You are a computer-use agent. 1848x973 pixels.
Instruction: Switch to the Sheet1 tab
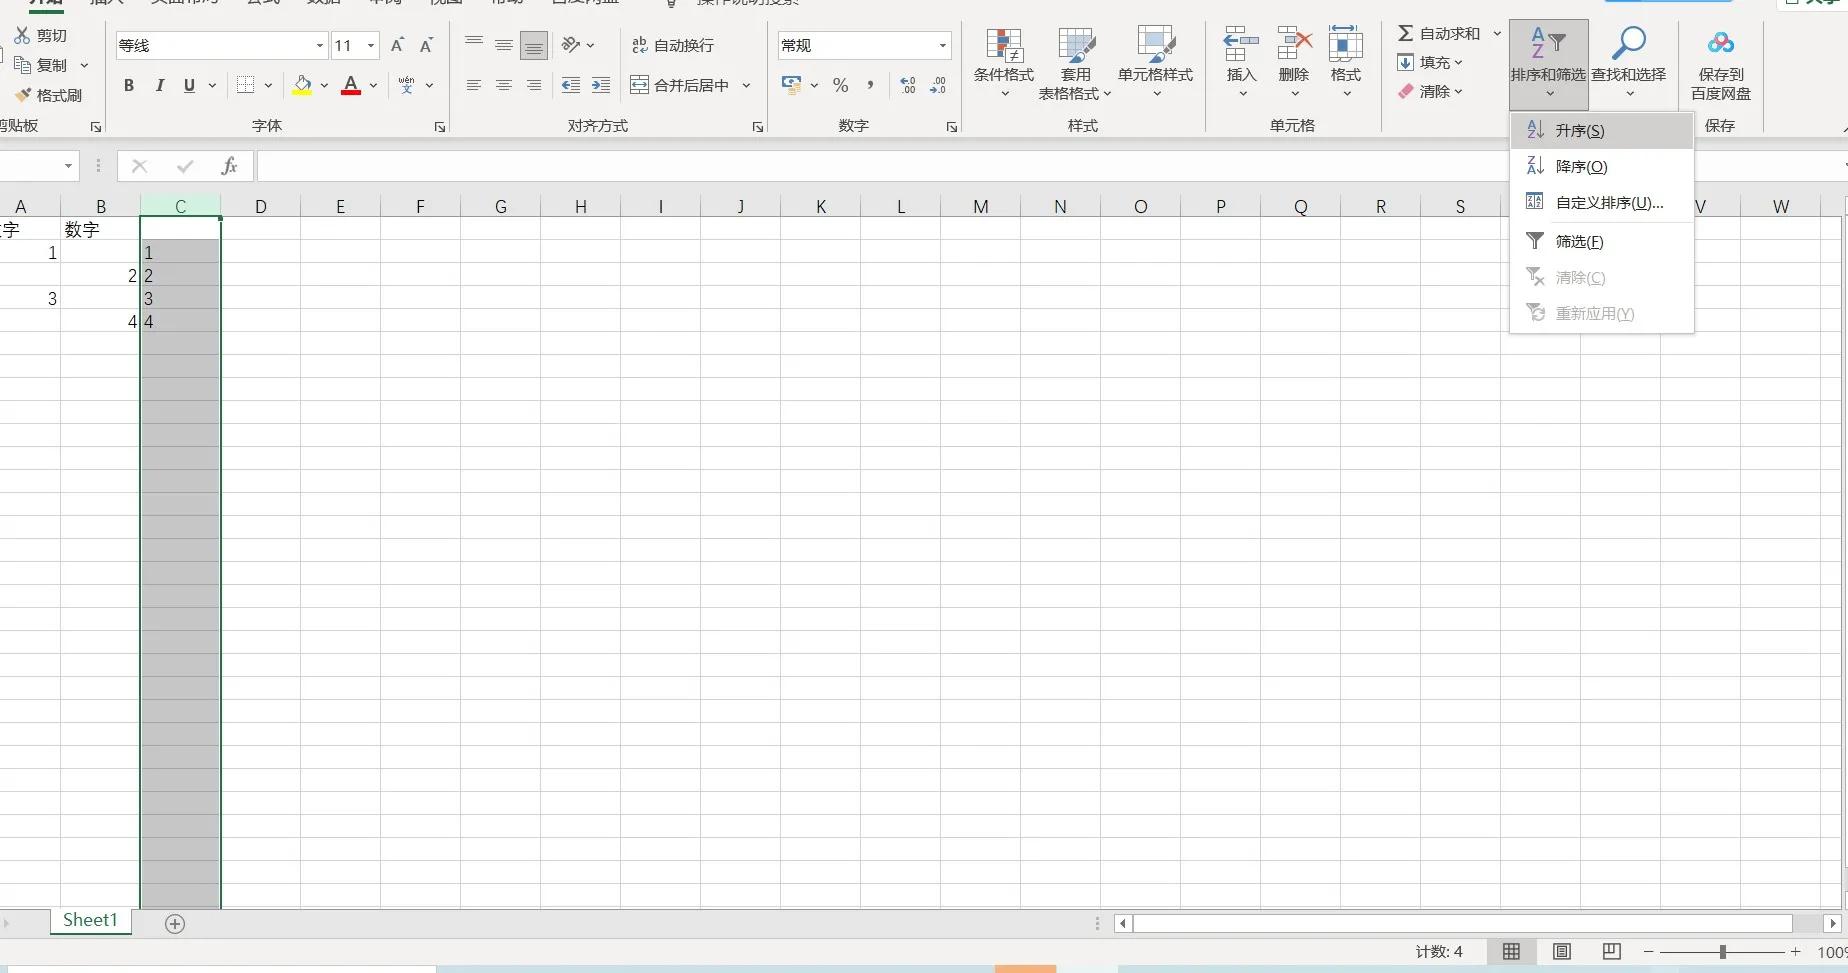90,921
